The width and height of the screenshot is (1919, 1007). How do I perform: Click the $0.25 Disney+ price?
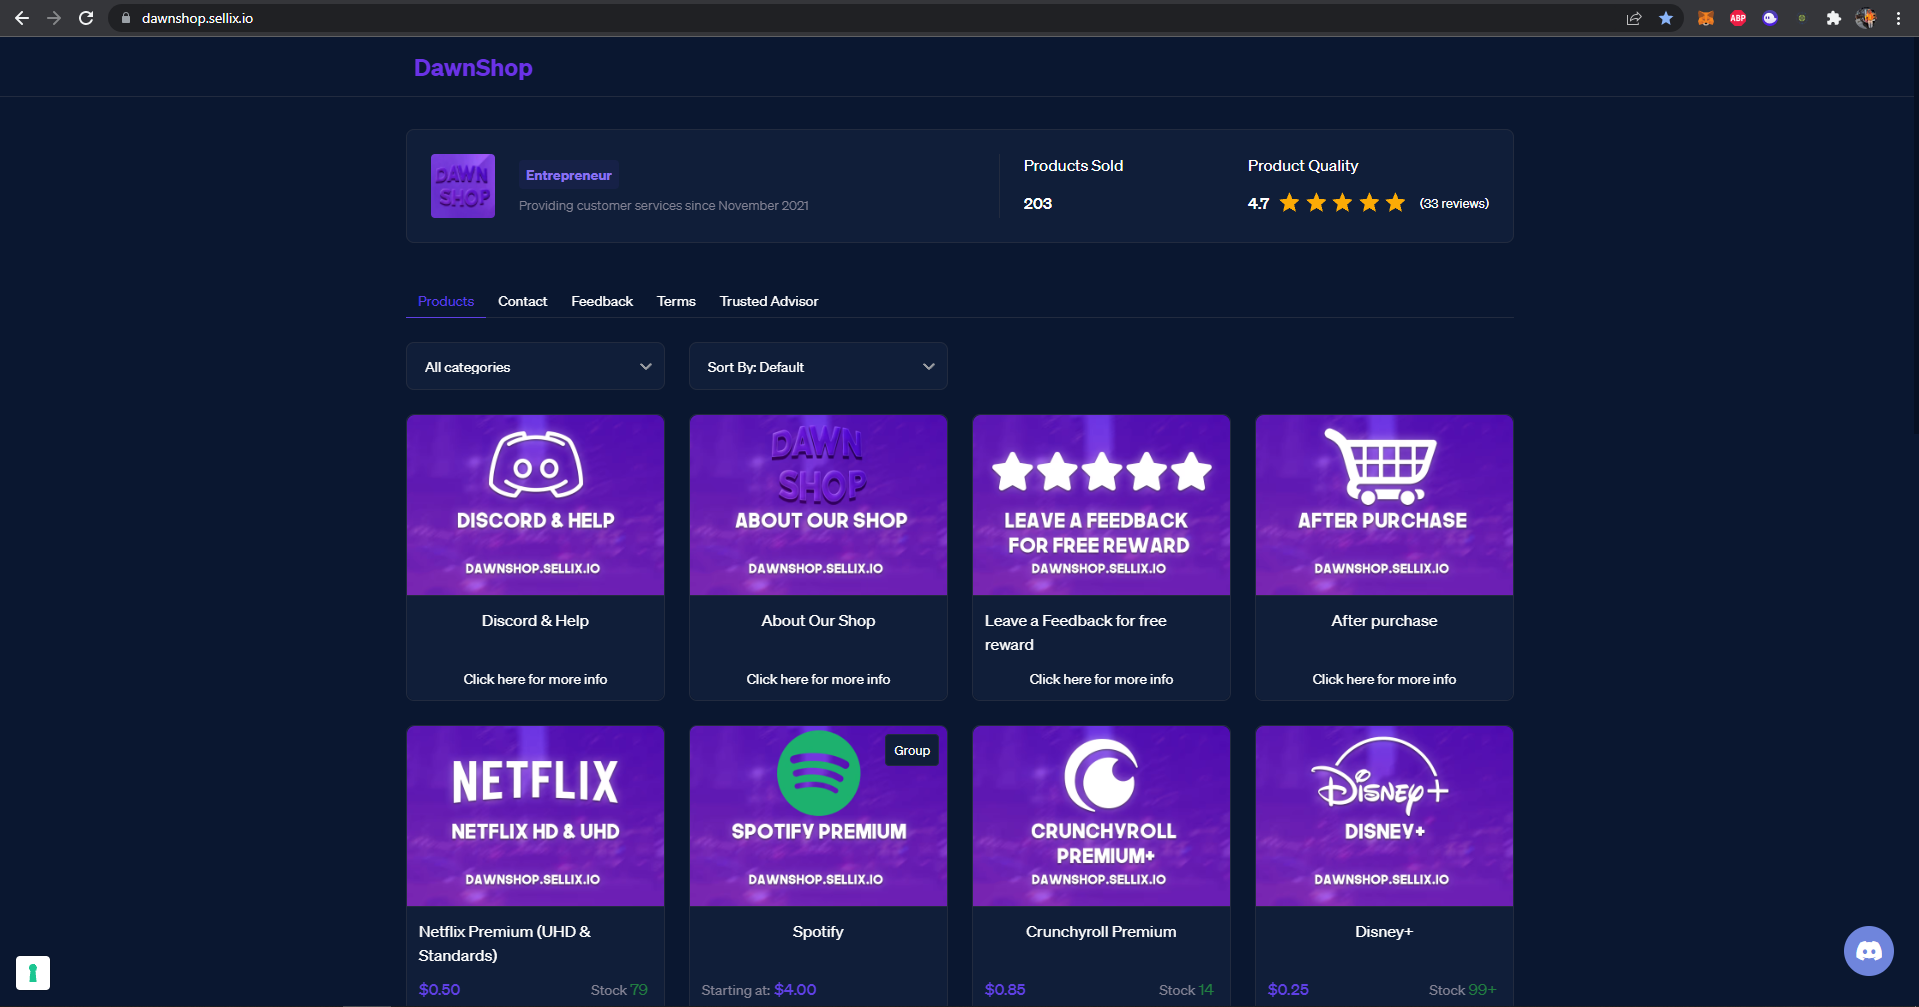pyautogui.click(x=1288, y=989)
